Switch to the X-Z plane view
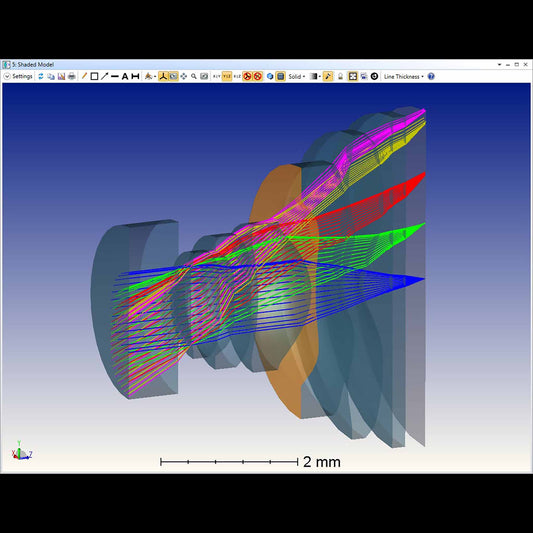Screen dimensions: 533x533 (x=237, y=76)
